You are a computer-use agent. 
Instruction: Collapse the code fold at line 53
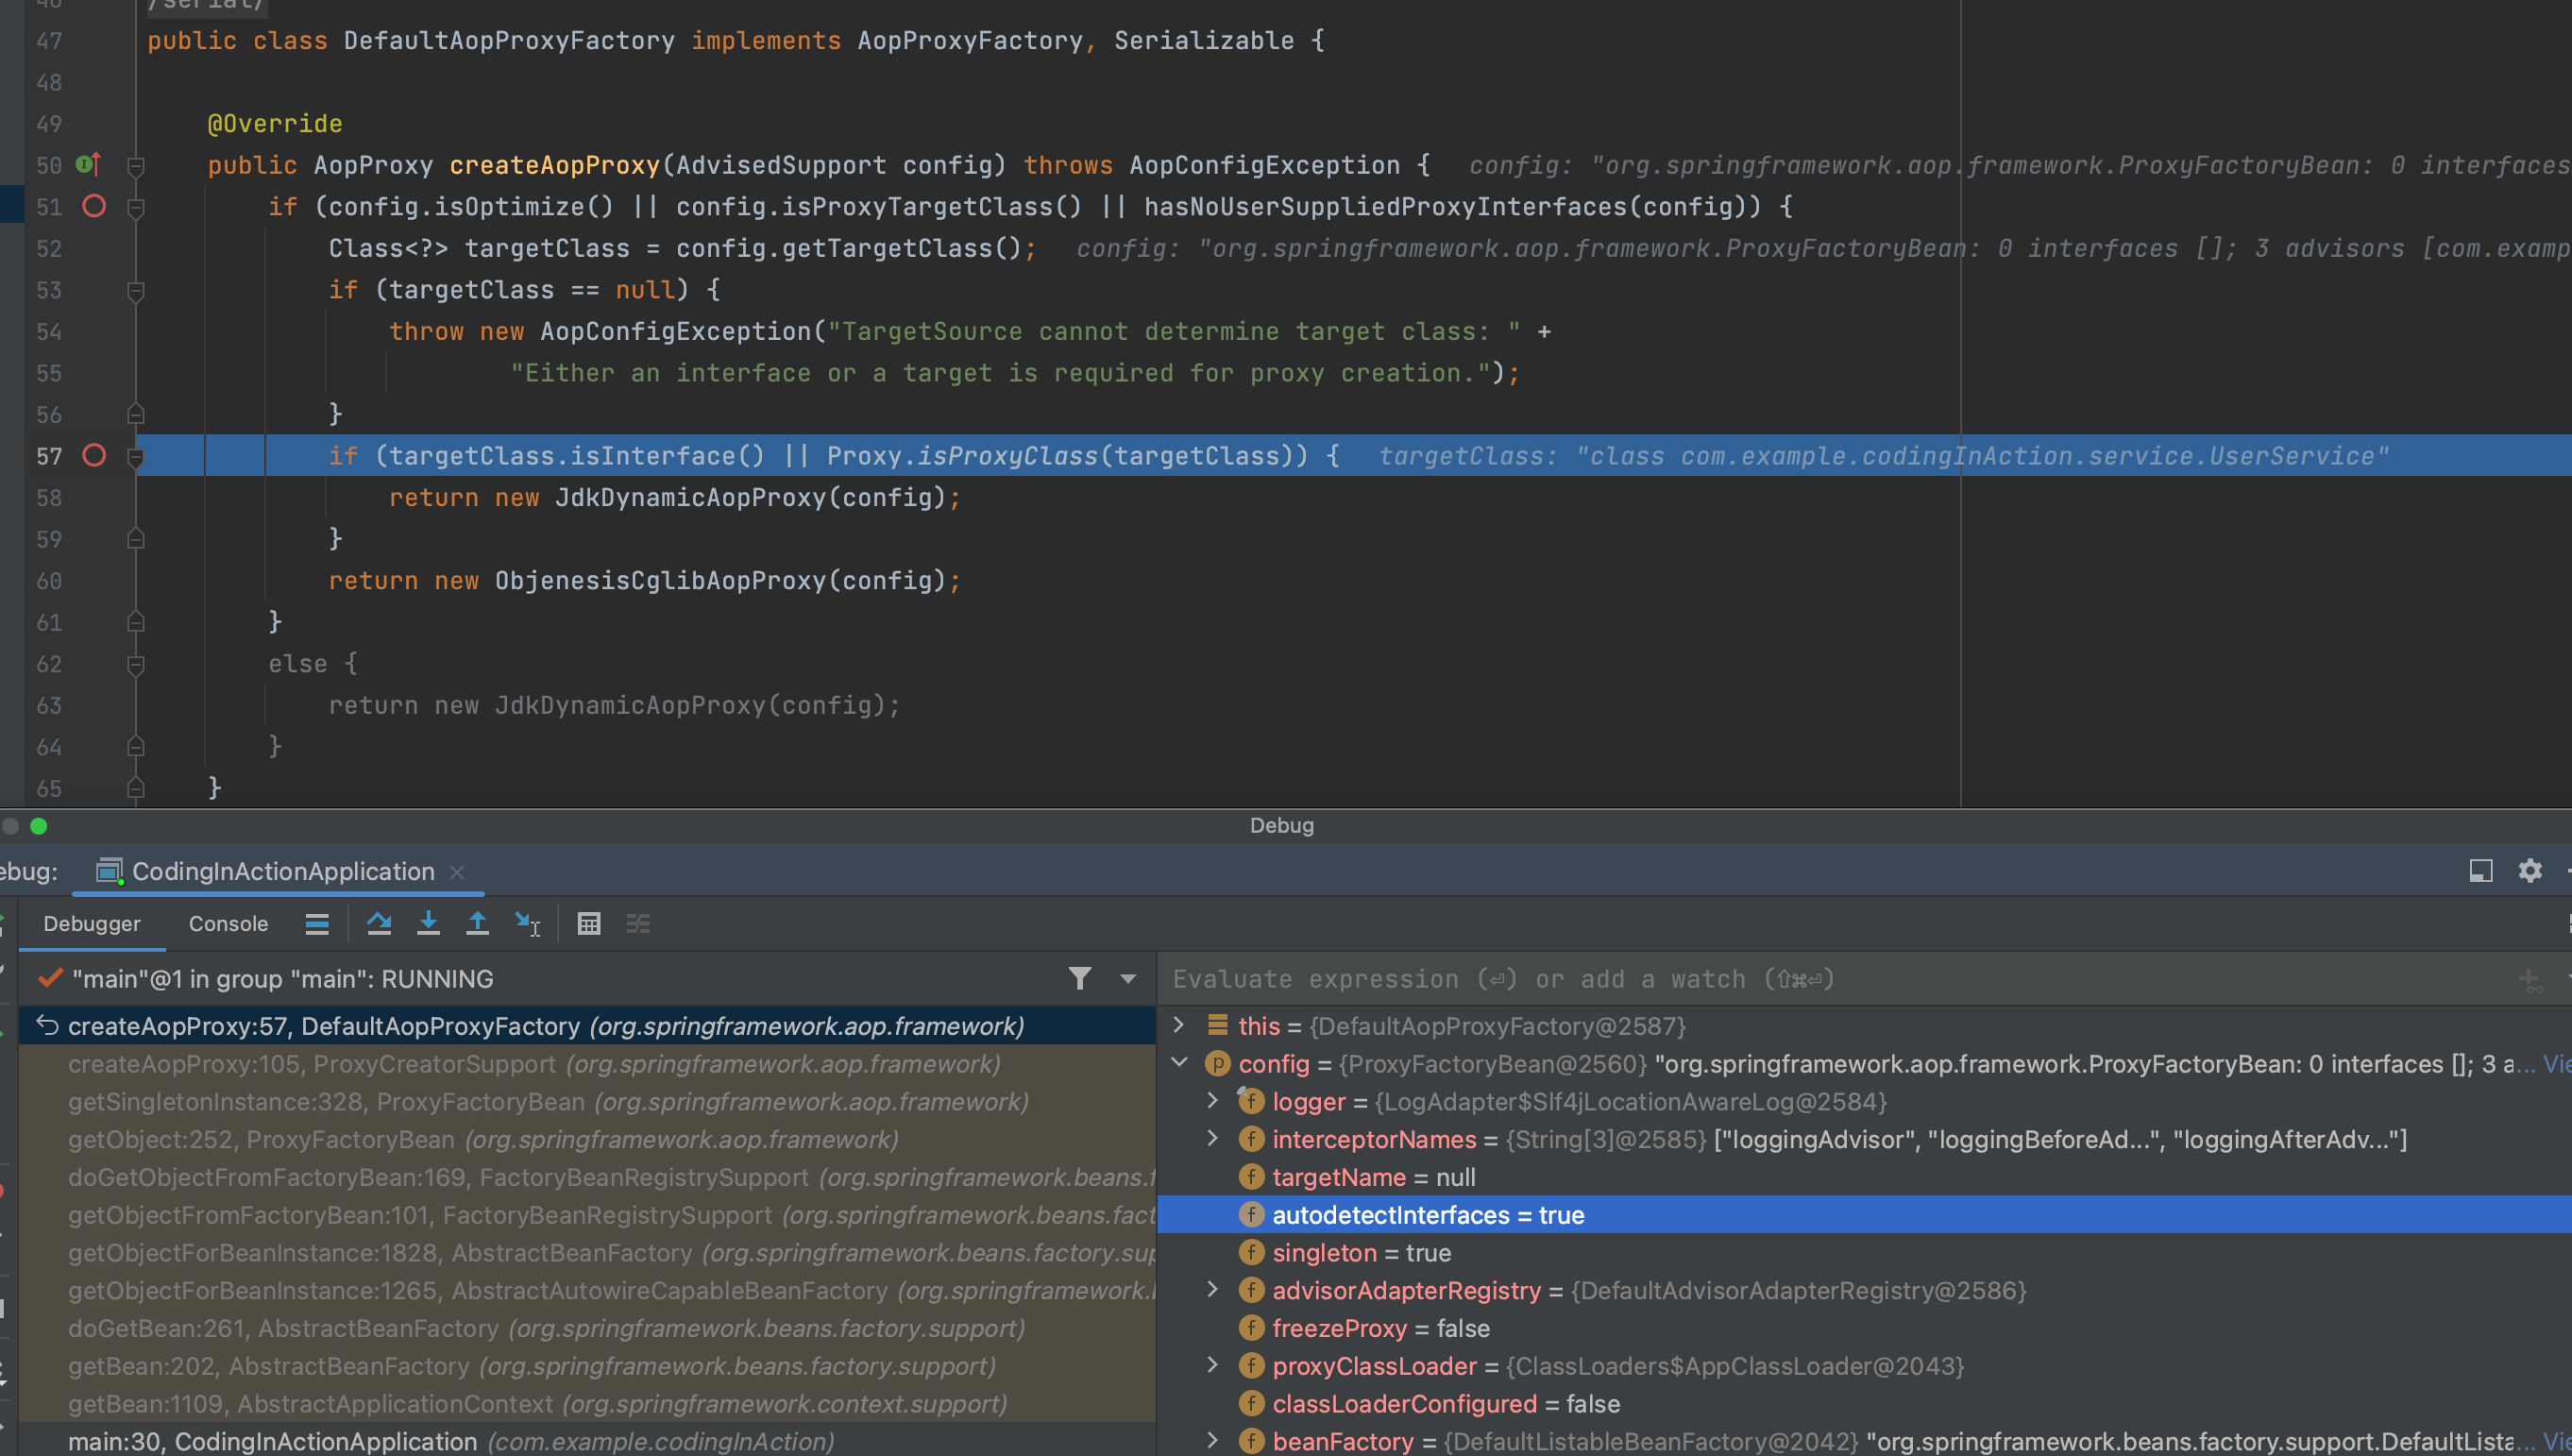pos(136,290)
